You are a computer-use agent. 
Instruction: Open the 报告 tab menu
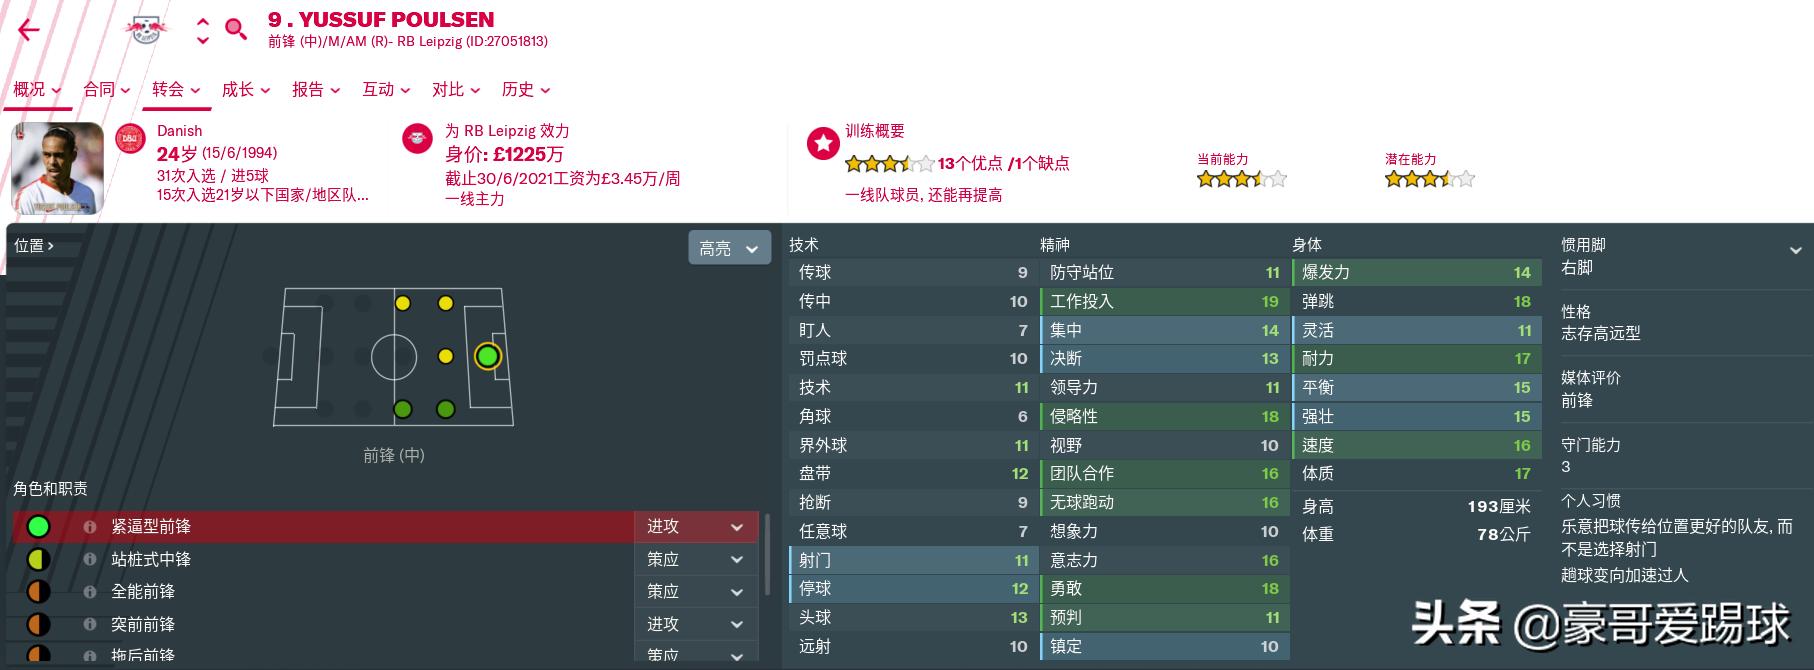[x=316, y=89]
